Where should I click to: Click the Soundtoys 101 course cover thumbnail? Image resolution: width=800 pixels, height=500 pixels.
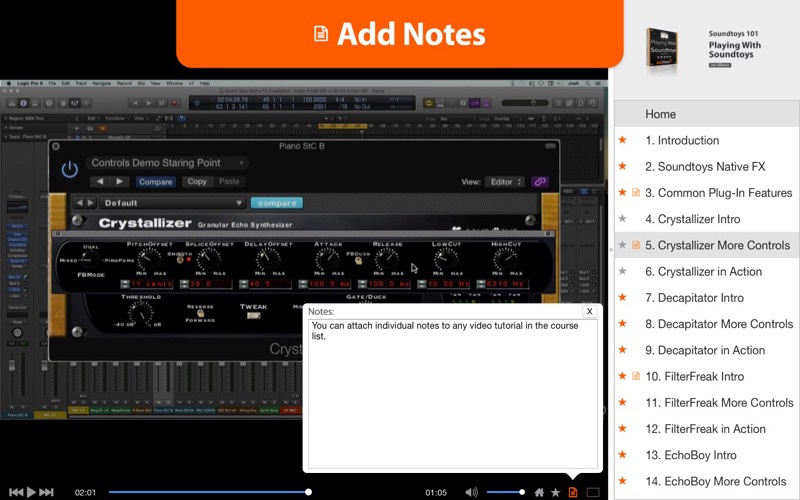pyautogui.click(x=662, y=48)
